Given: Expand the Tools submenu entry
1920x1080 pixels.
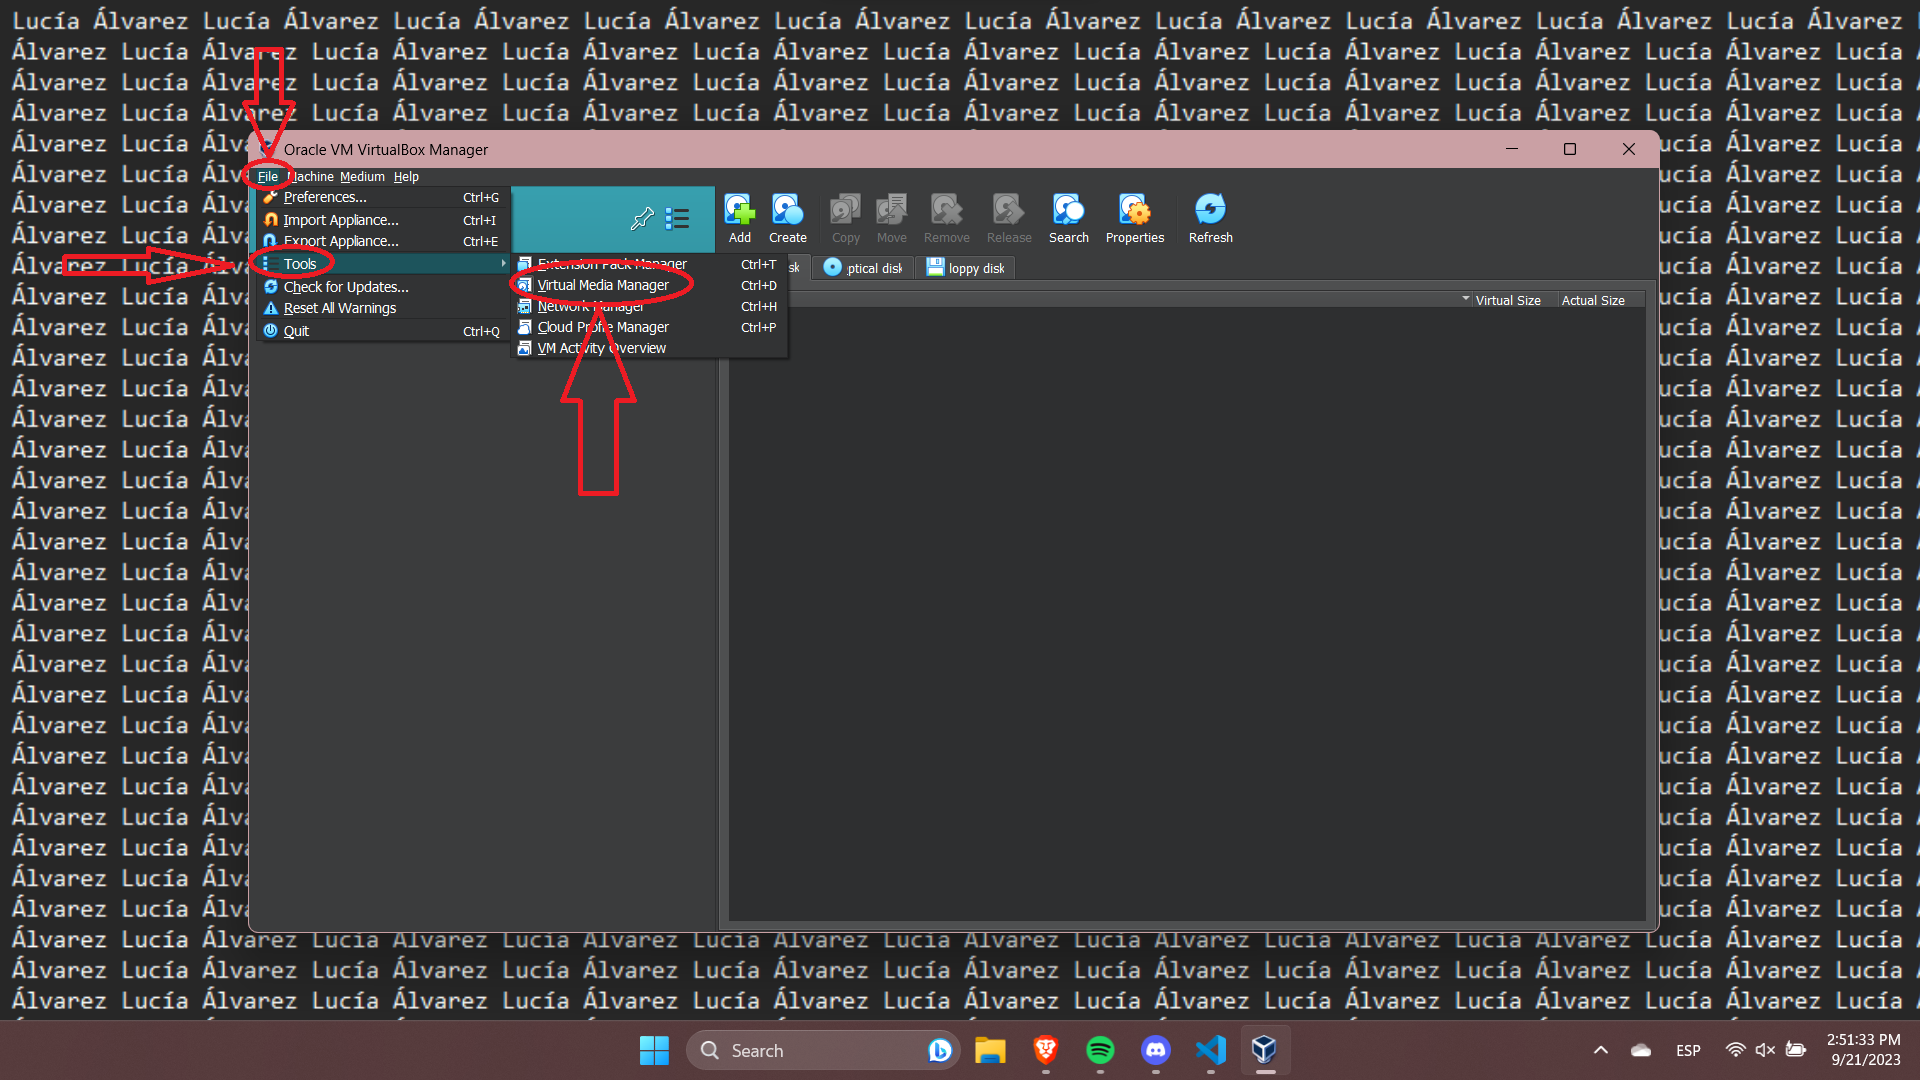Looking at the screenshot, I should [300, 264].
